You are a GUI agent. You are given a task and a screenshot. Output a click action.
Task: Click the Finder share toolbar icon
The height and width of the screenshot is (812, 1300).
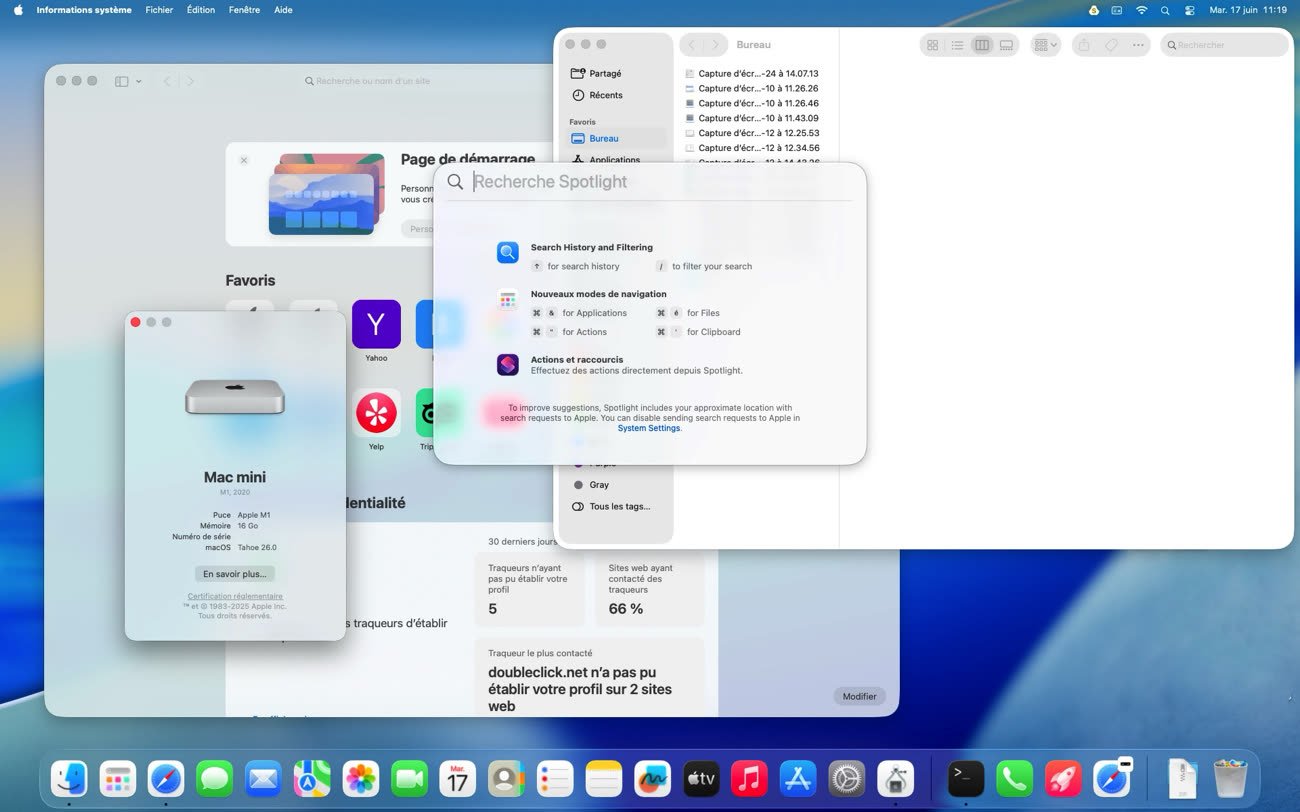tap(1084, 45)
